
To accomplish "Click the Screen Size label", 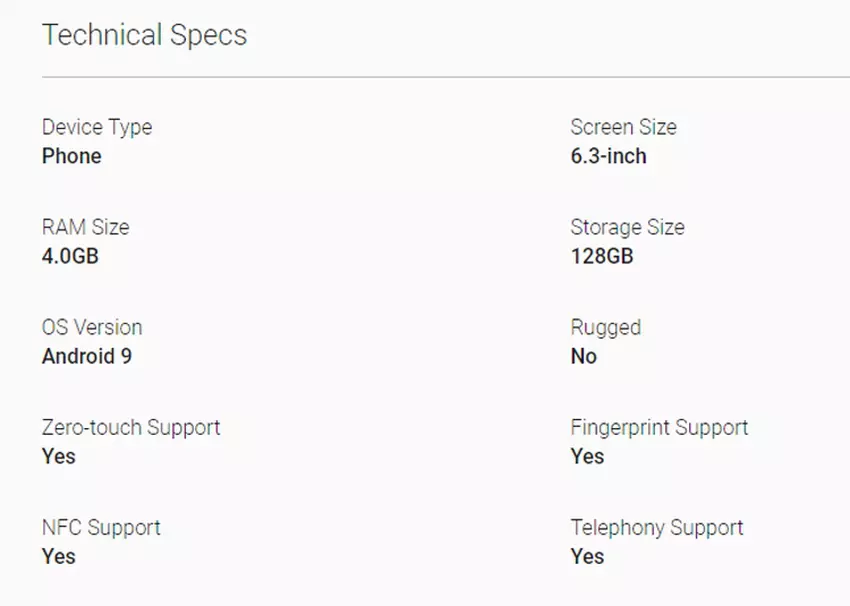I will [623, 127].
